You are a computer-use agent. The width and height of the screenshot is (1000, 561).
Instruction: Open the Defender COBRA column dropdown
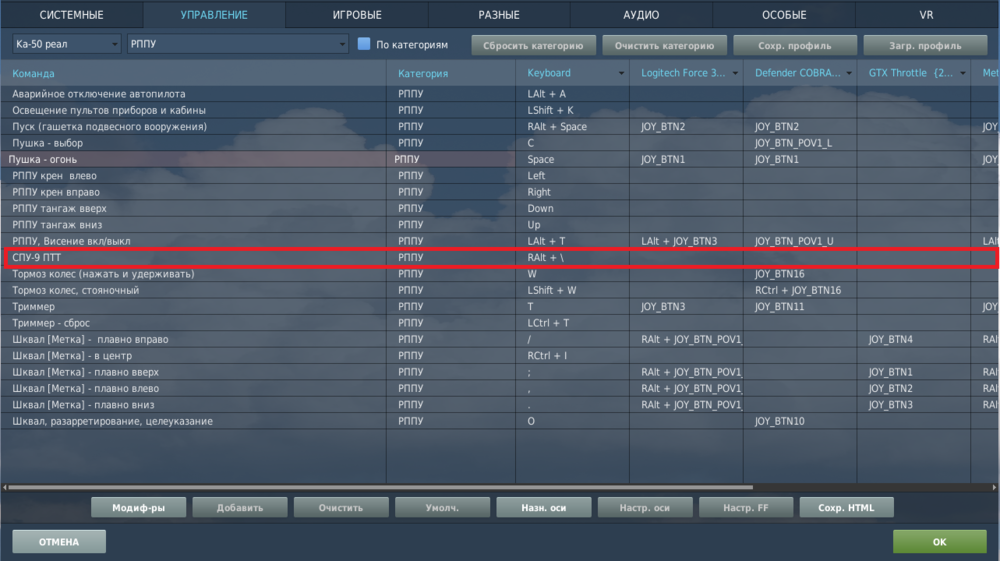click(849, 73)
